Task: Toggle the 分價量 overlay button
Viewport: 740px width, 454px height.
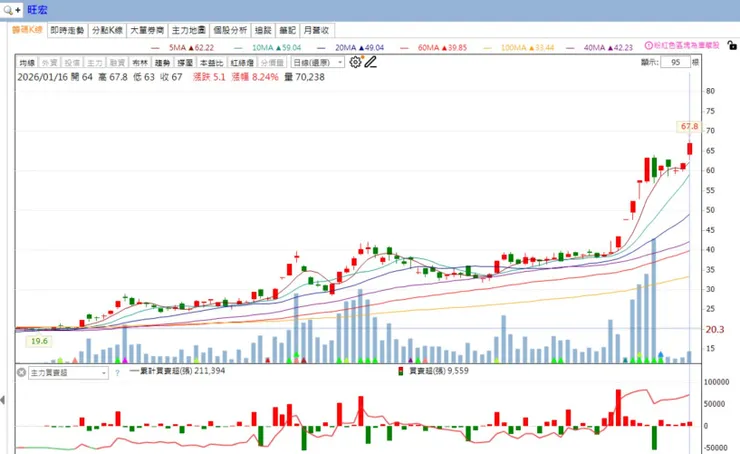Action: coord(272,62)
